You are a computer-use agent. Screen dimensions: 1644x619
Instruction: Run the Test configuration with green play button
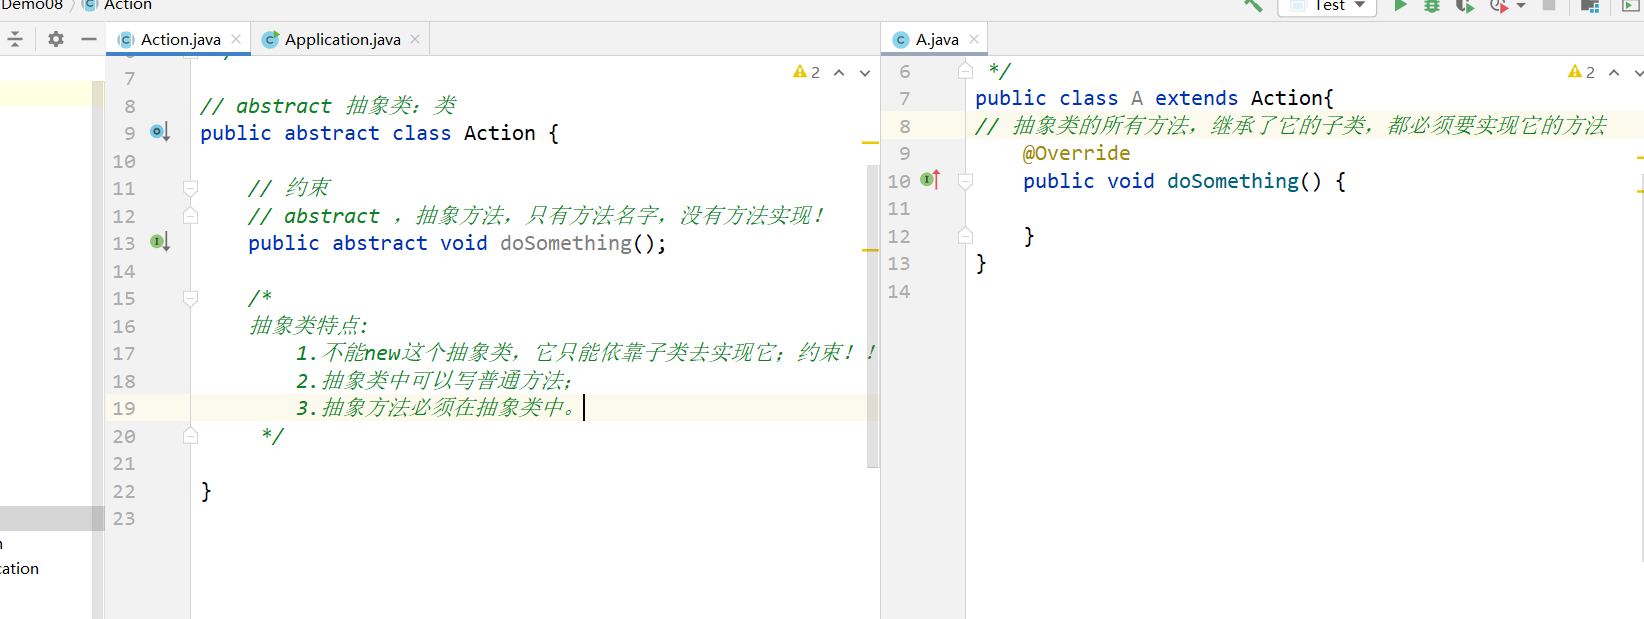click(1401, 6)
